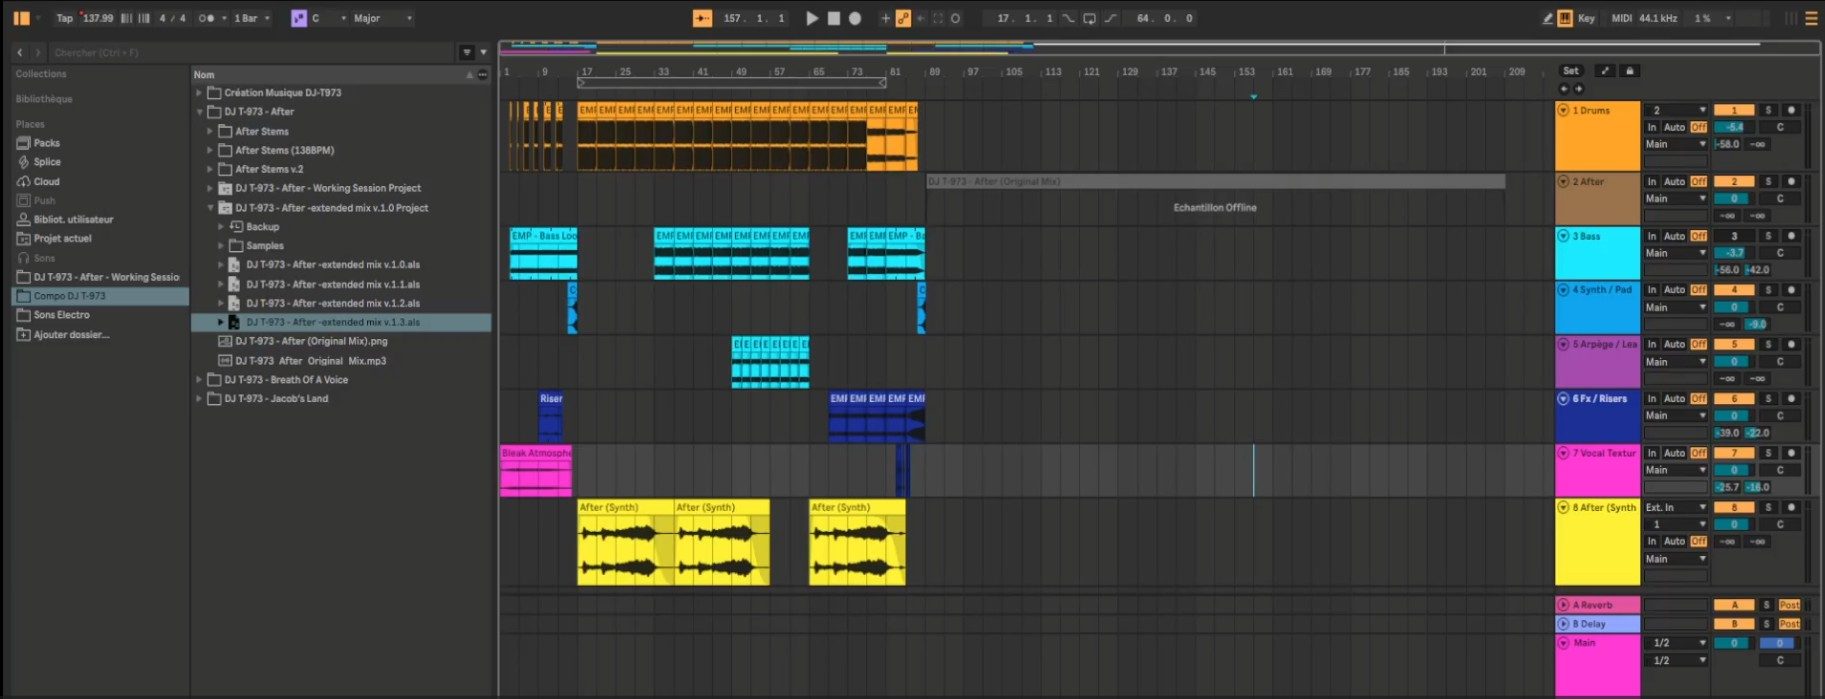
Task: Expand DJ T-973 - Breath Of A Voice folder
Action: click(x=199, y=379)
